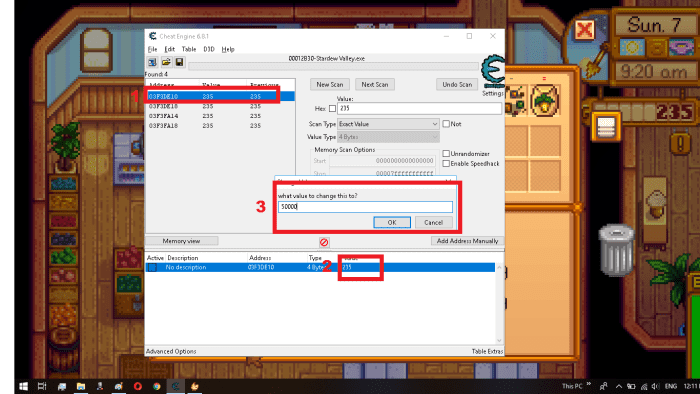Close the game menu with red X
Viewport: 700px width, 394px height.
tap(584, 30)
